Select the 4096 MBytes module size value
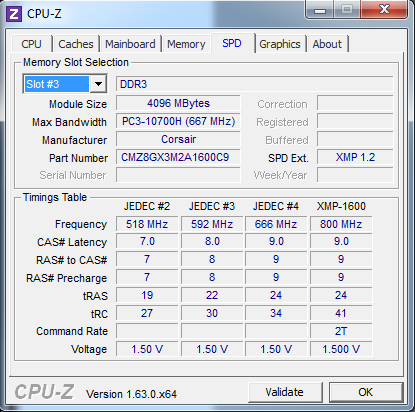415x412 pixels. tap(178, 103)
